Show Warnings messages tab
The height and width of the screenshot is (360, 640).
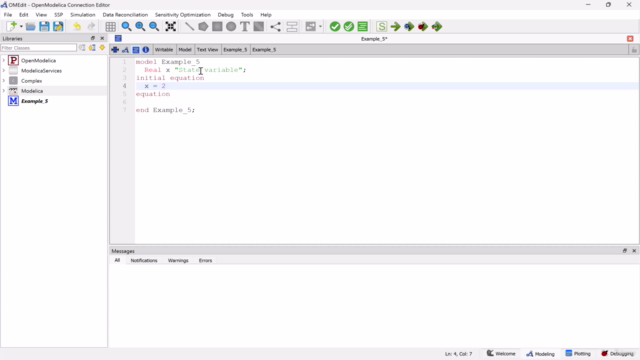[178, 260]
